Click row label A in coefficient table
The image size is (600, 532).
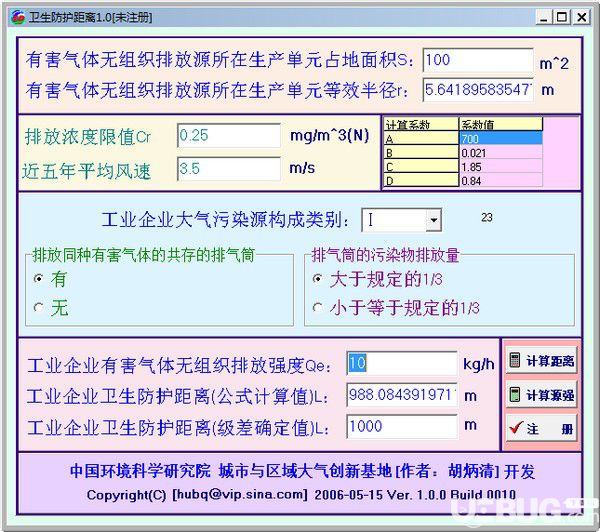[x=421, y=138]
